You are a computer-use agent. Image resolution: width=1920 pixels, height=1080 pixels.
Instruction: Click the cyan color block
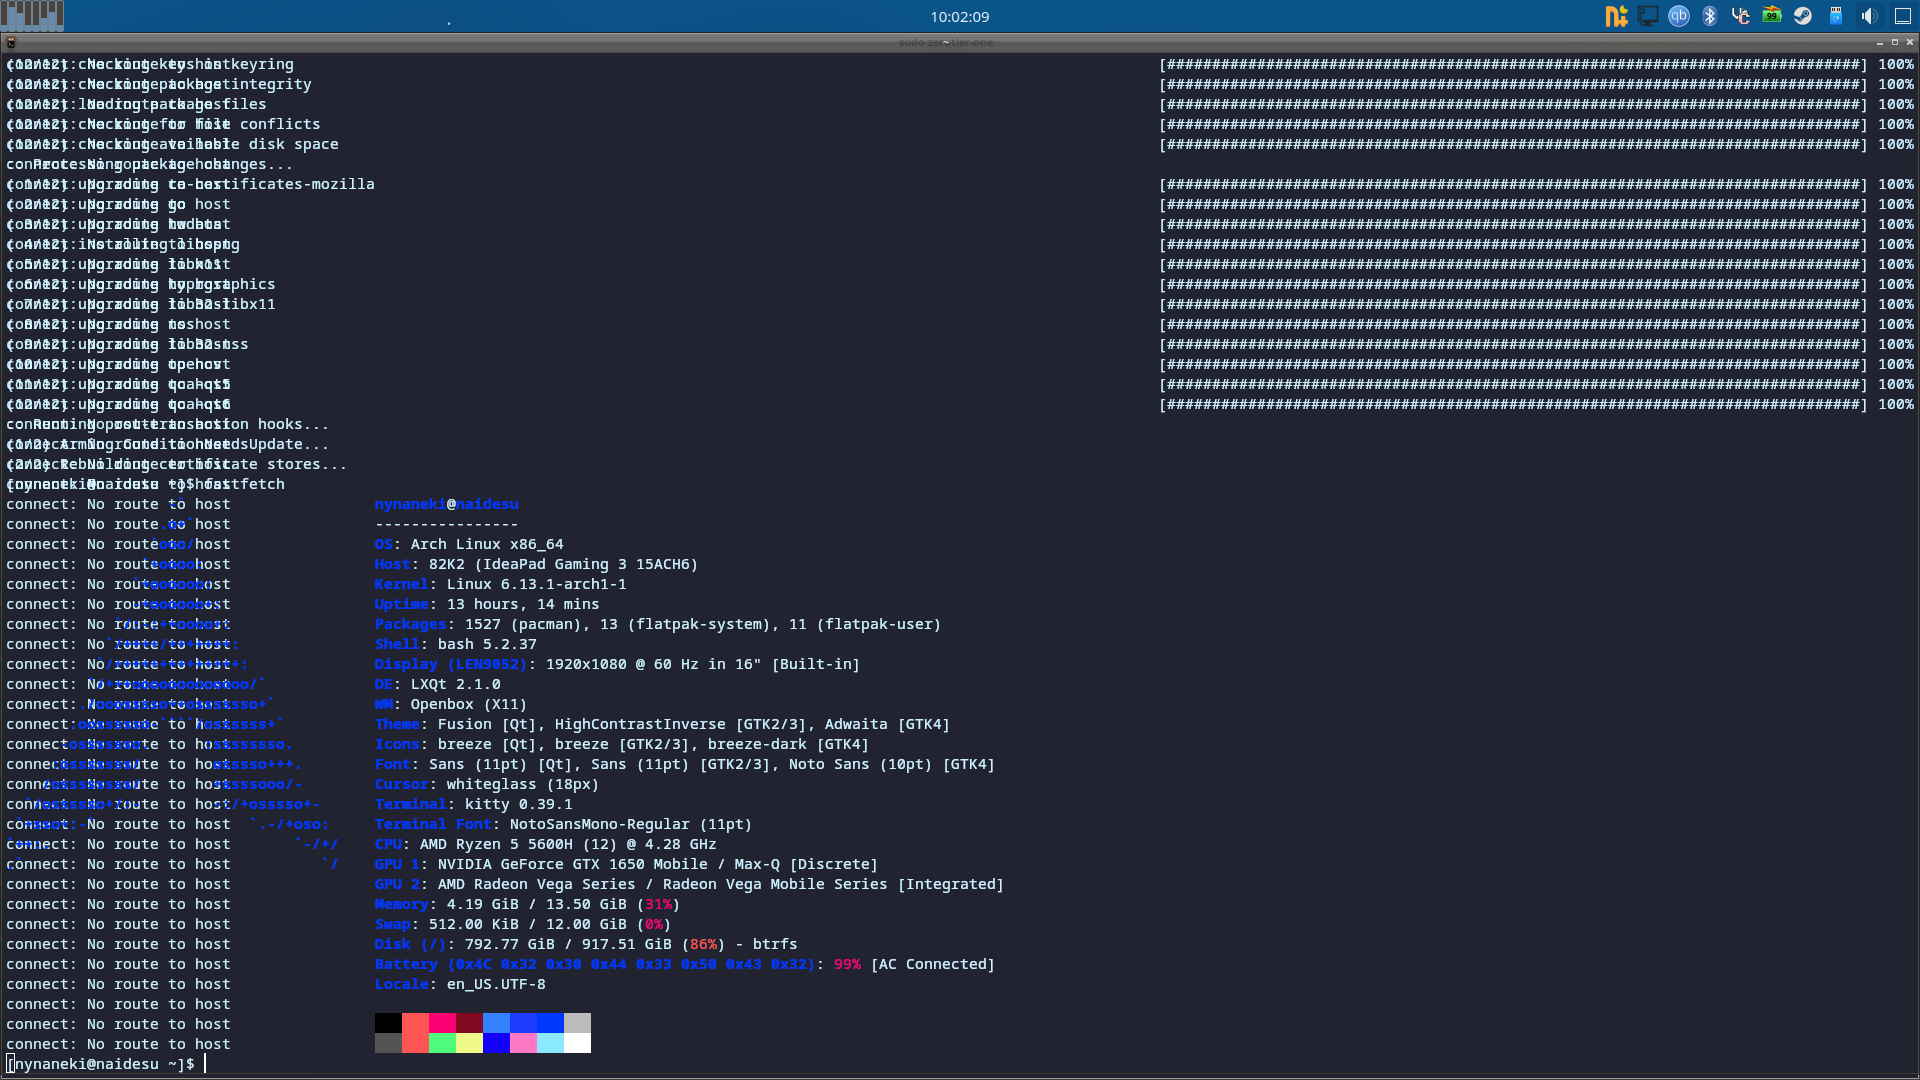tap(550, 1043)
